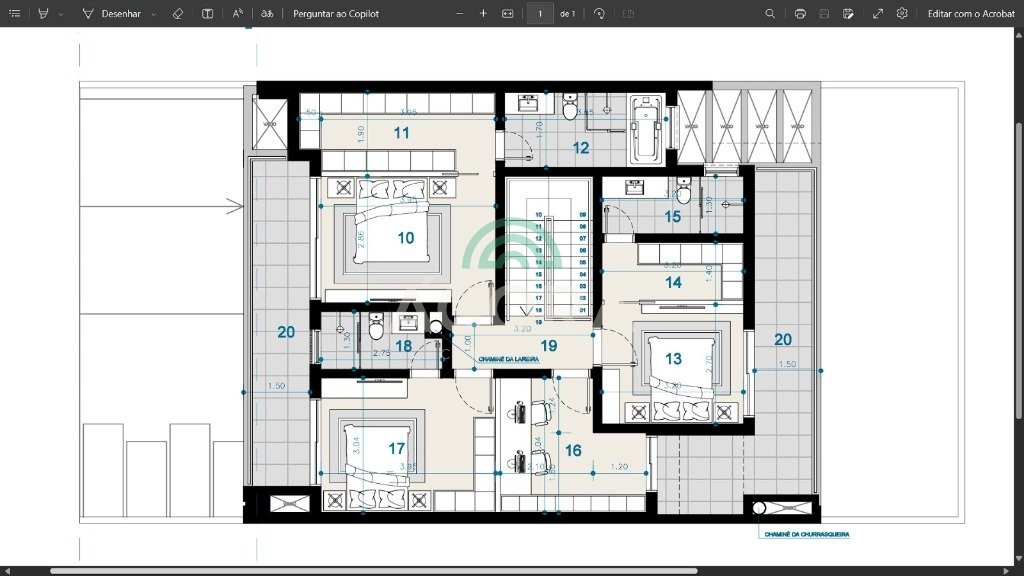This screenshot has width=1024, height=576.
Task: Select the eraser tool
Action: [x=177, y=14]
